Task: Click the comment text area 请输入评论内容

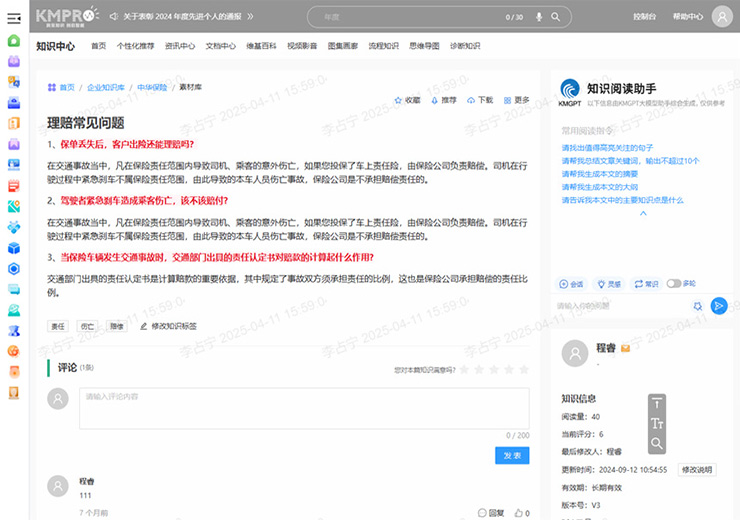Action: pyautogui.click(x=304, y=408)
